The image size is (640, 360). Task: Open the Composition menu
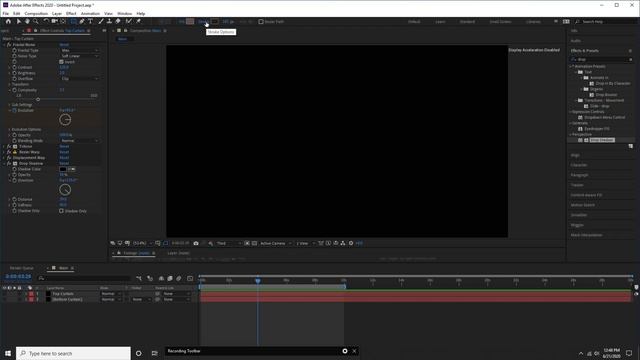coord(36,13)
